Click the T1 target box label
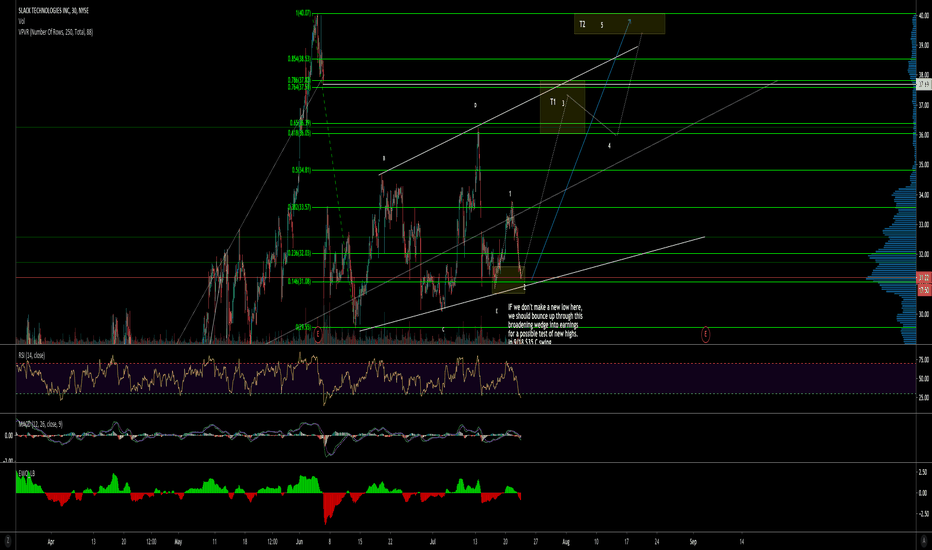932x550 pixels. click(x=553, y=102)
